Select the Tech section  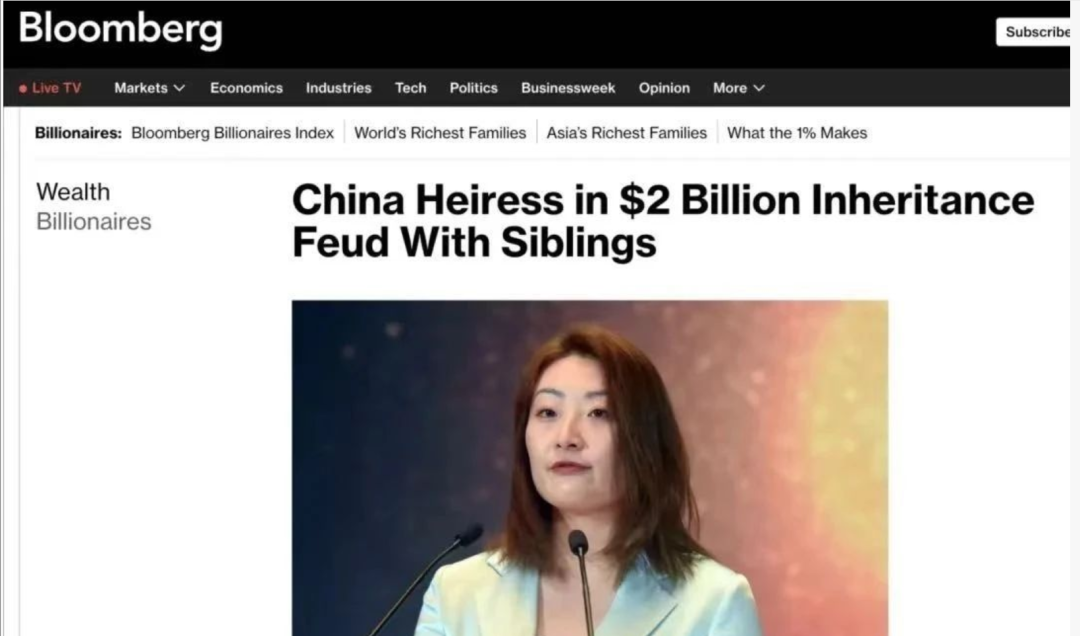(x=411, y=88)
